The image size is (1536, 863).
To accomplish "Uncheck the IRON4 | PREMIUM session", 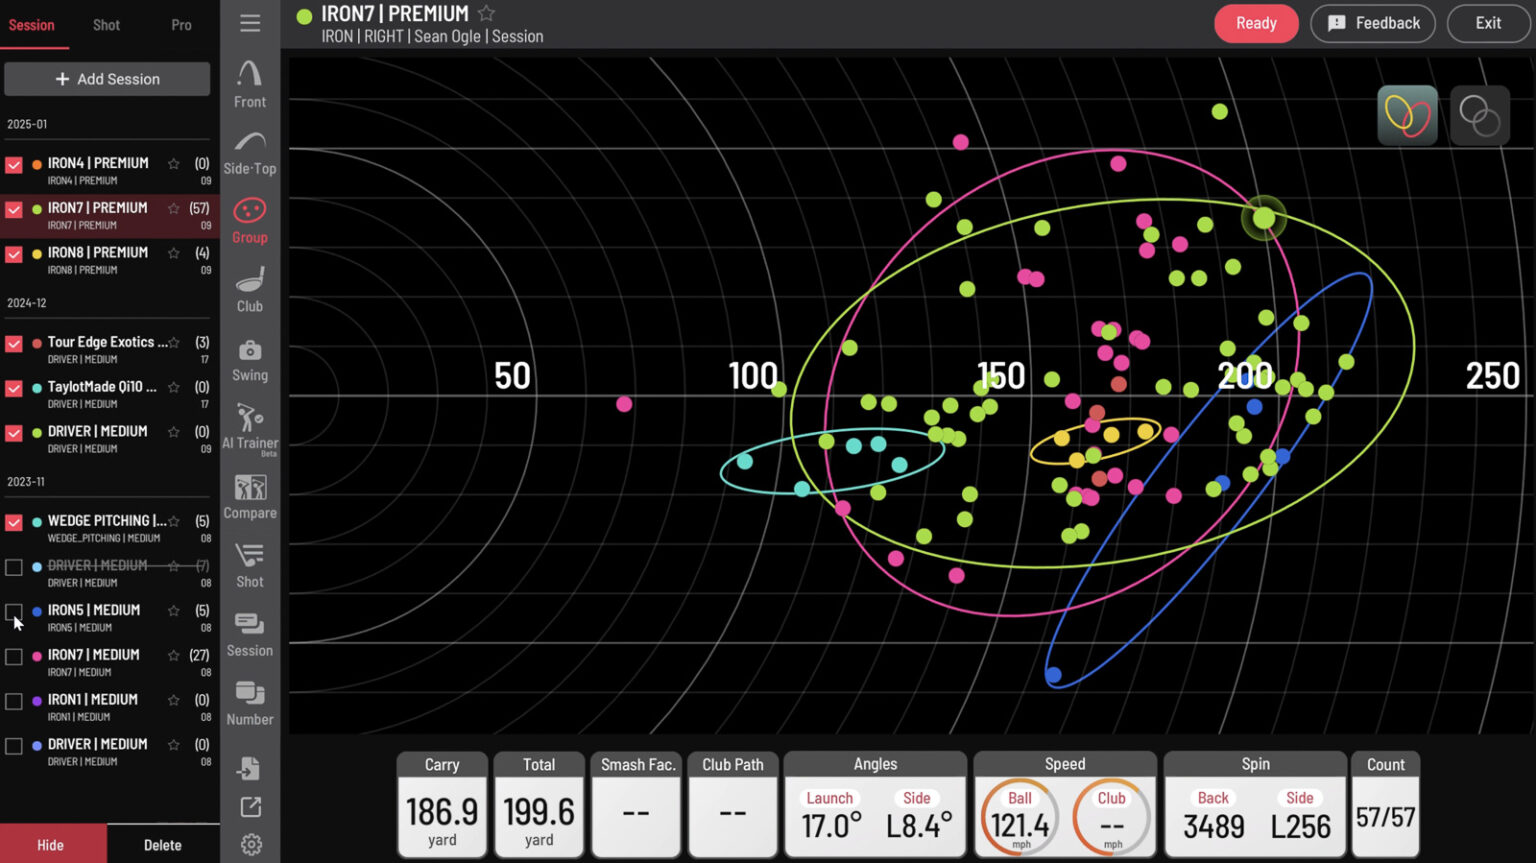I will 14,165.
